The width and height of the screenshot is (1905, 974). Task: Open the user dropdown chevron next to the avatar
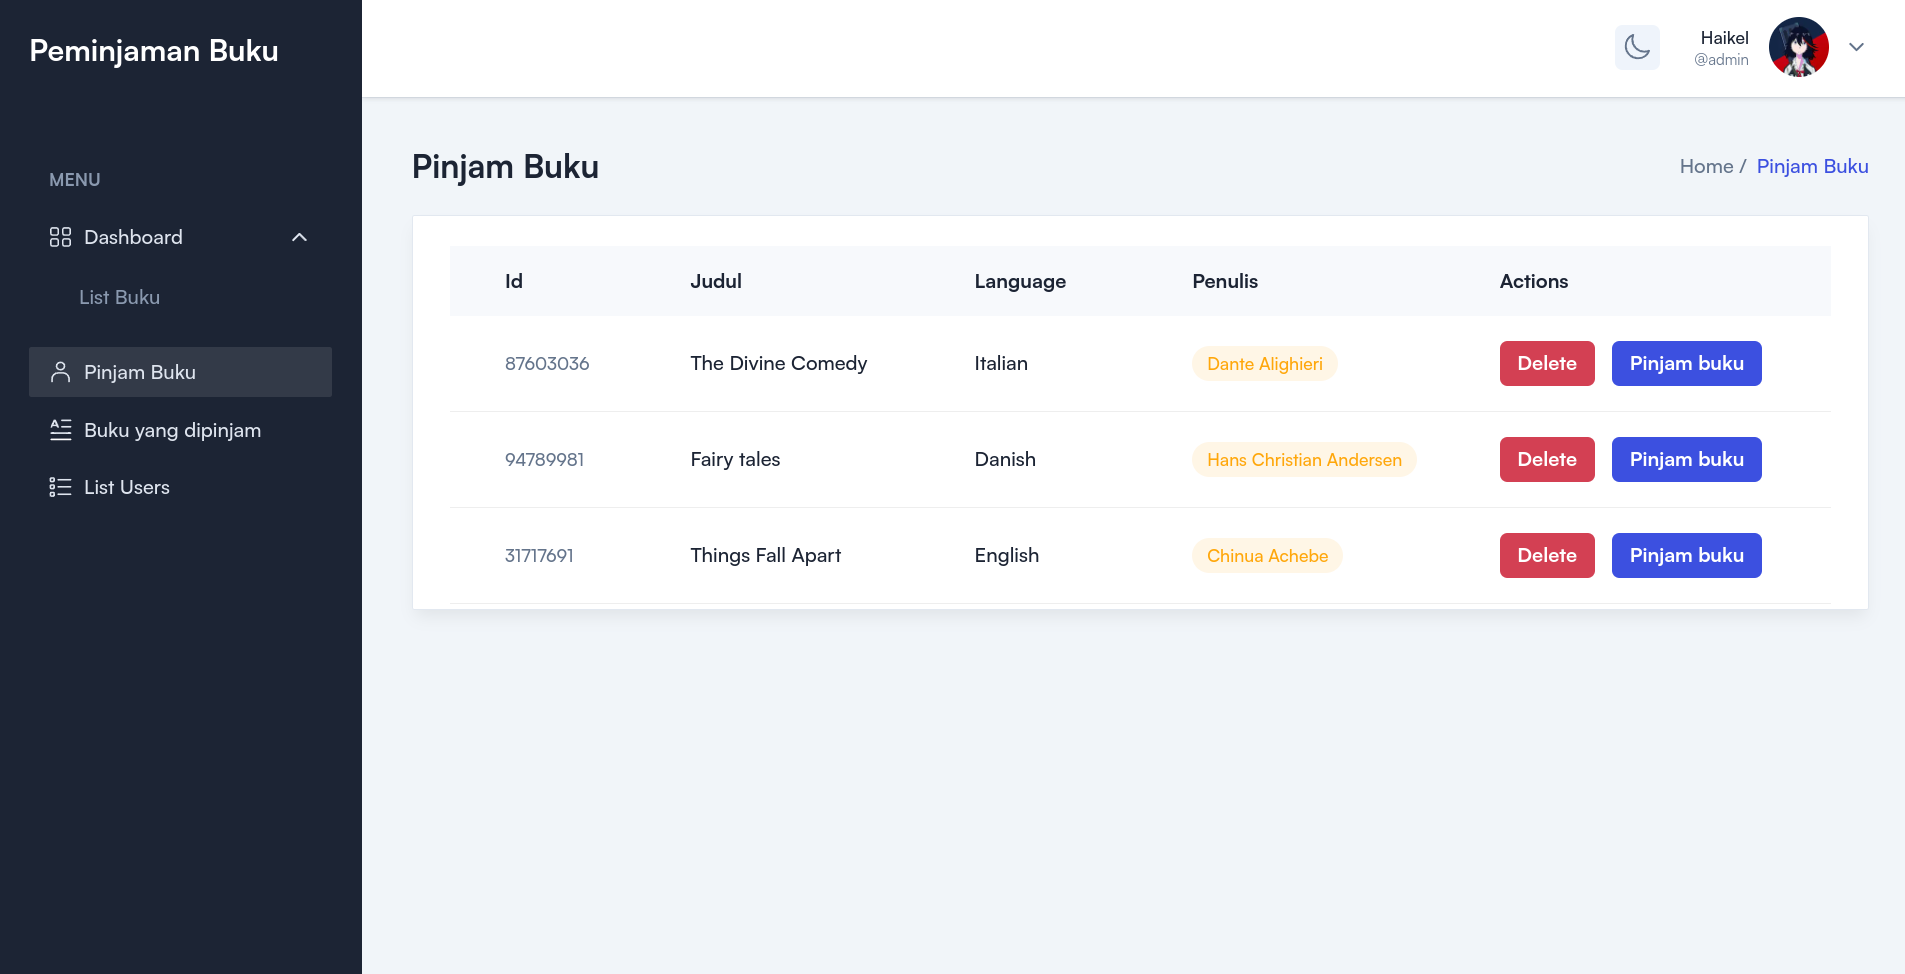click(1856, 47)
